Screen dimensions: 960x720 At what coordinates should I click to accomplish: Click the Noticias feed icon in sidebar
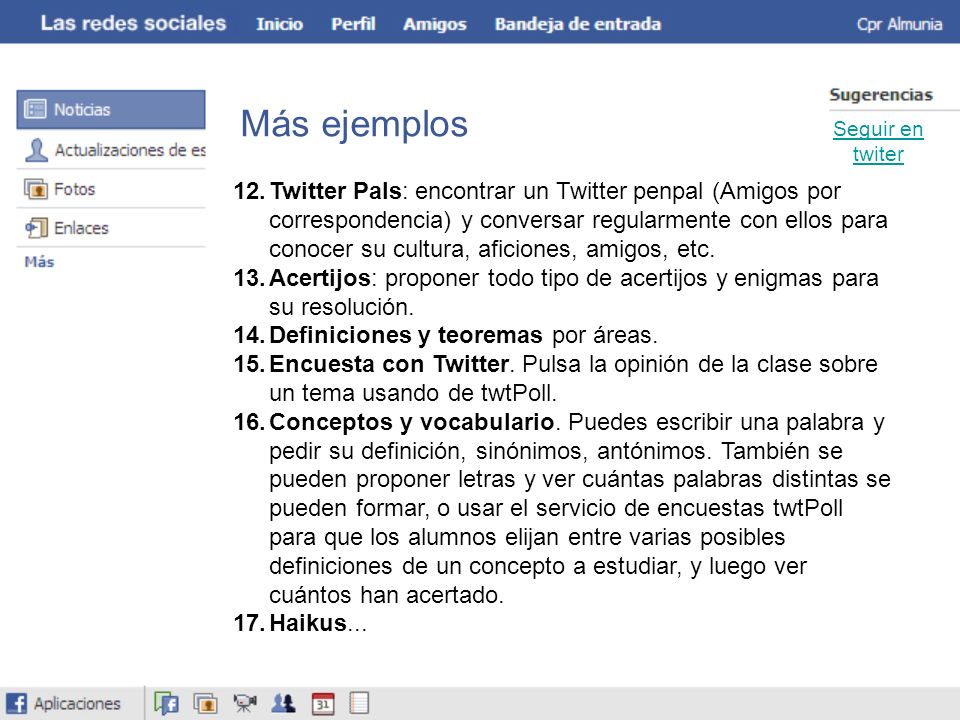coord(35,109)
